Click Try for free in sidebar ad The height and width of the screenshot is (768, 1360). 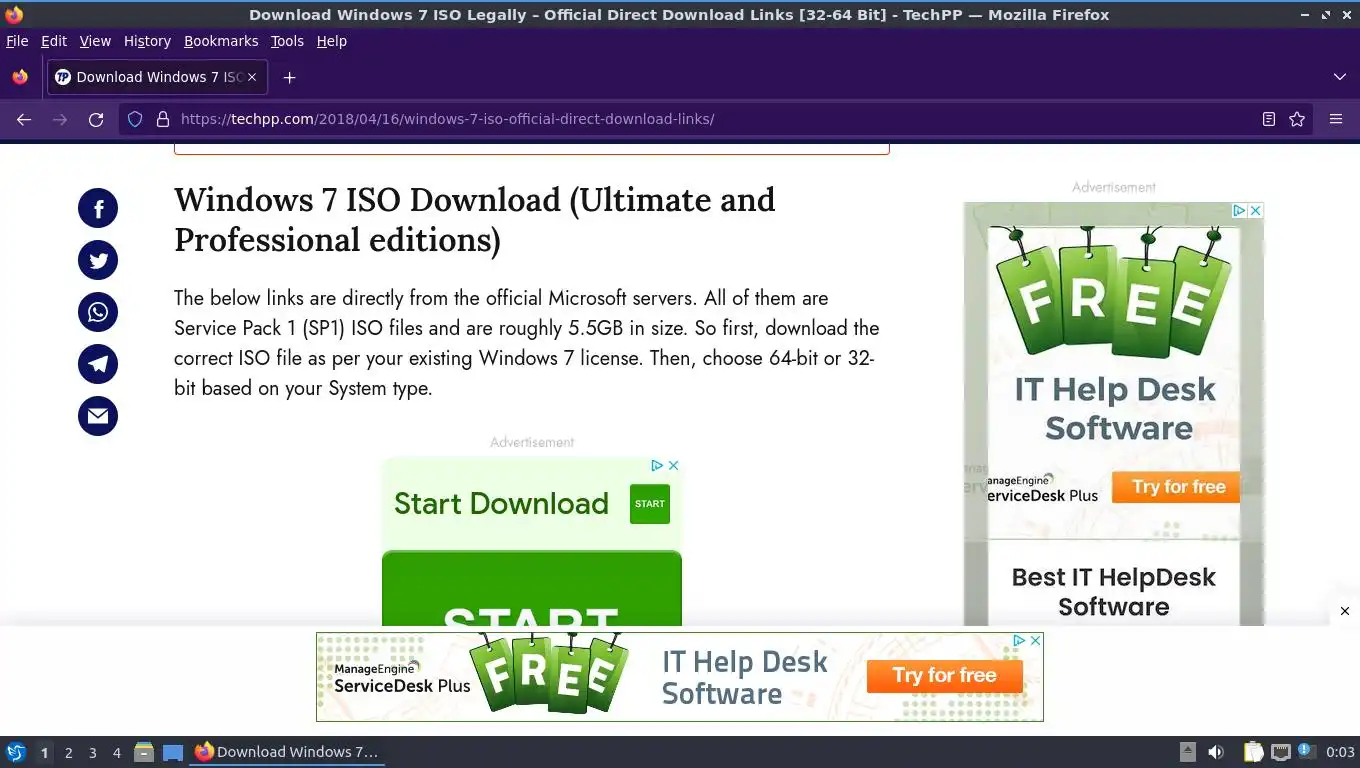pos(1176,487)
